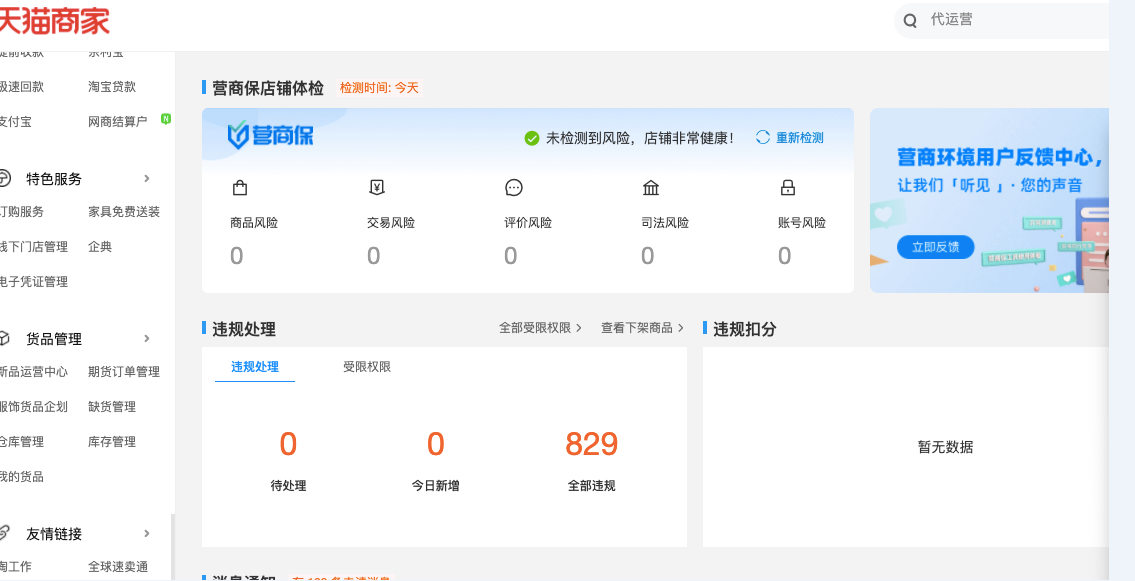Open 我的货品 in the sidebar
Image resolution: width=1135 pixels, height=581 pixels.
click(x=22, y=476)
